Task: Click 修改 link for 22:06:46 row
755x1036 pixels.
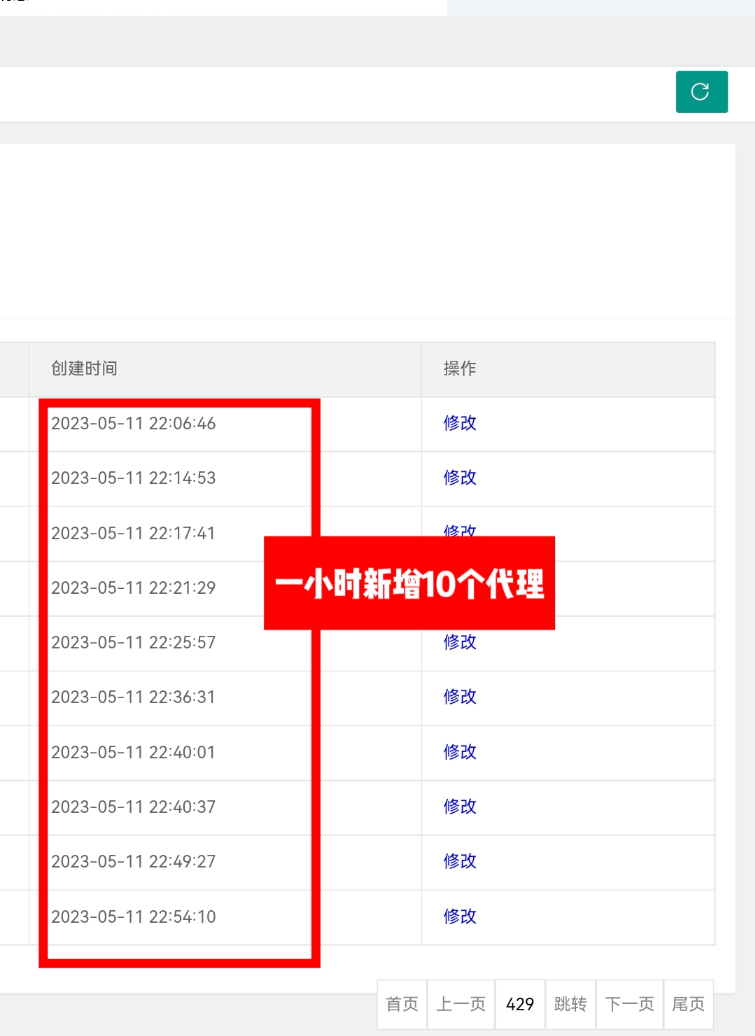Action: [460, 423]
